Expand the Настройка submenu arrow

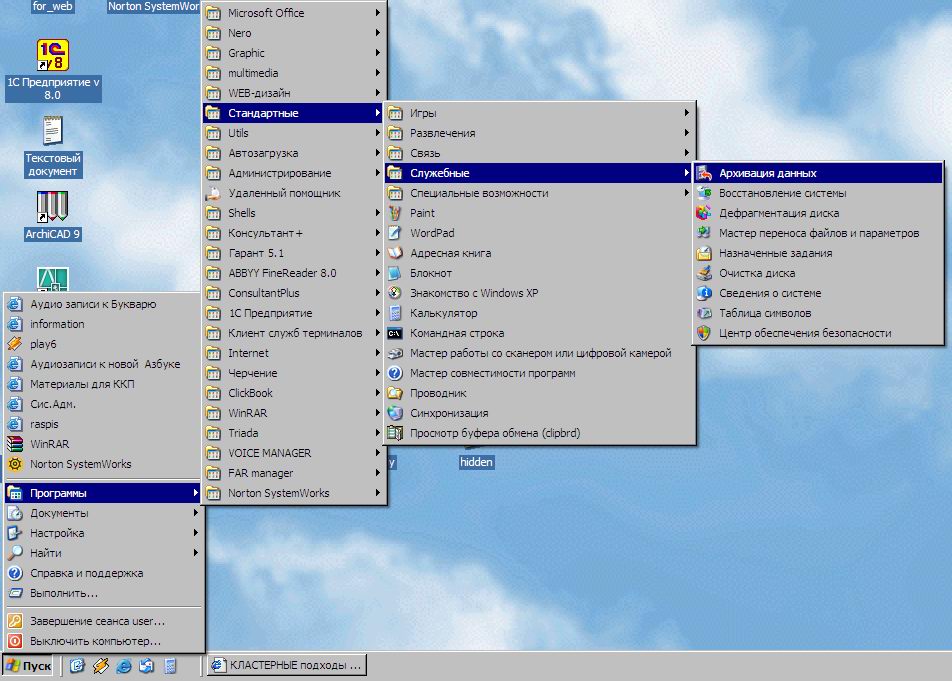pos(196,533)
